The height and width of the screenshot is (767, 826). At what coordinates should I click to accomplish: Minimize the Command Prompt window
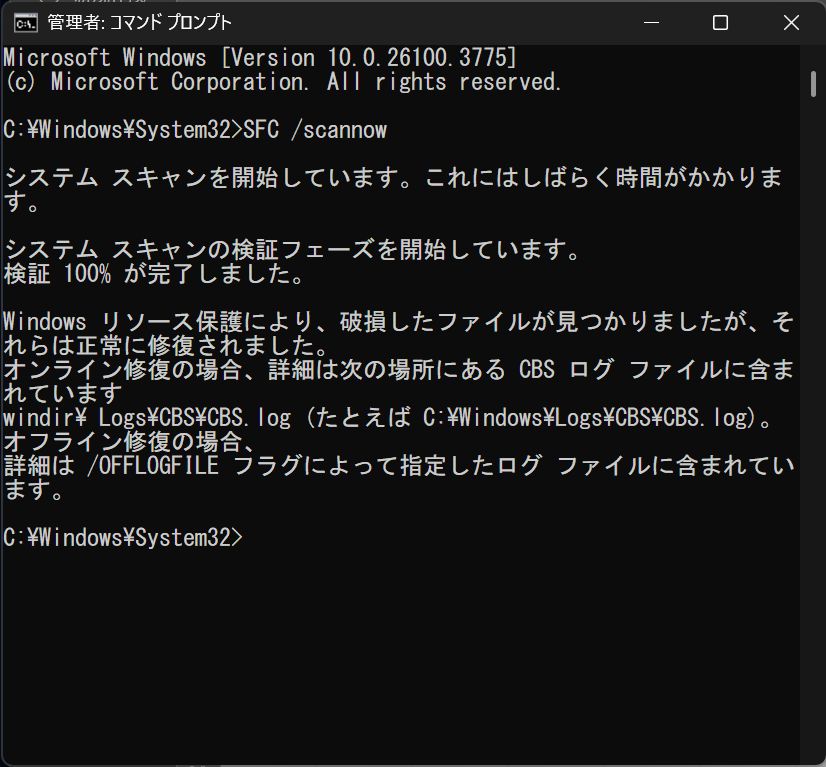(652, 23)
